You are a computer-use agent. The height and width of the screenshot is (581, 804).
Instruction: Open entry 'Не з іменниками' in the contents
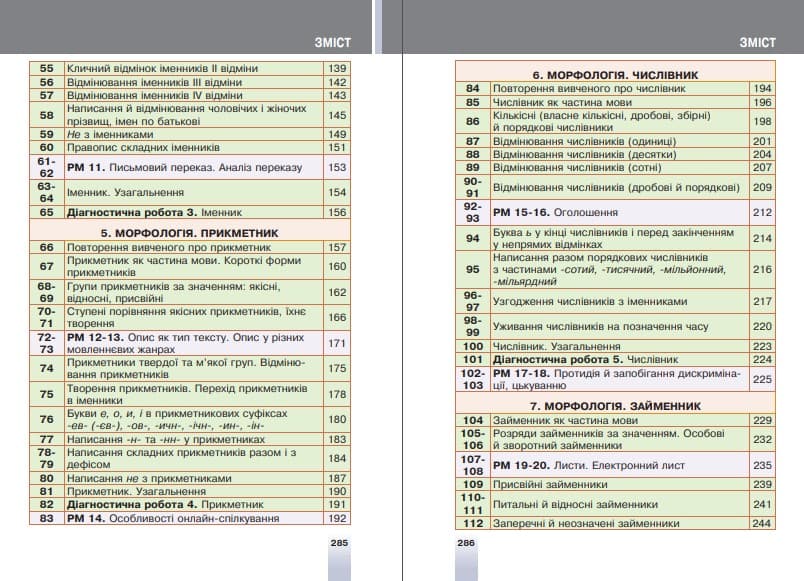[110, 134]
